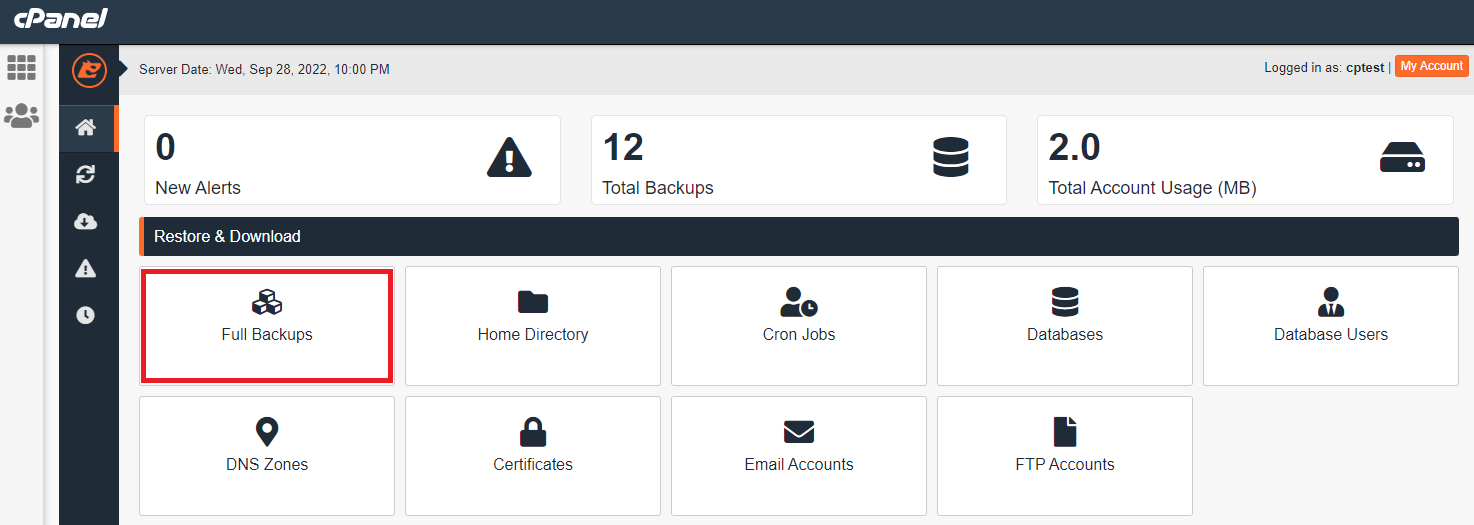Click the orange JetBackup logo icon
Viewport: 1474px width, 525px height.
tap(89, 70)
